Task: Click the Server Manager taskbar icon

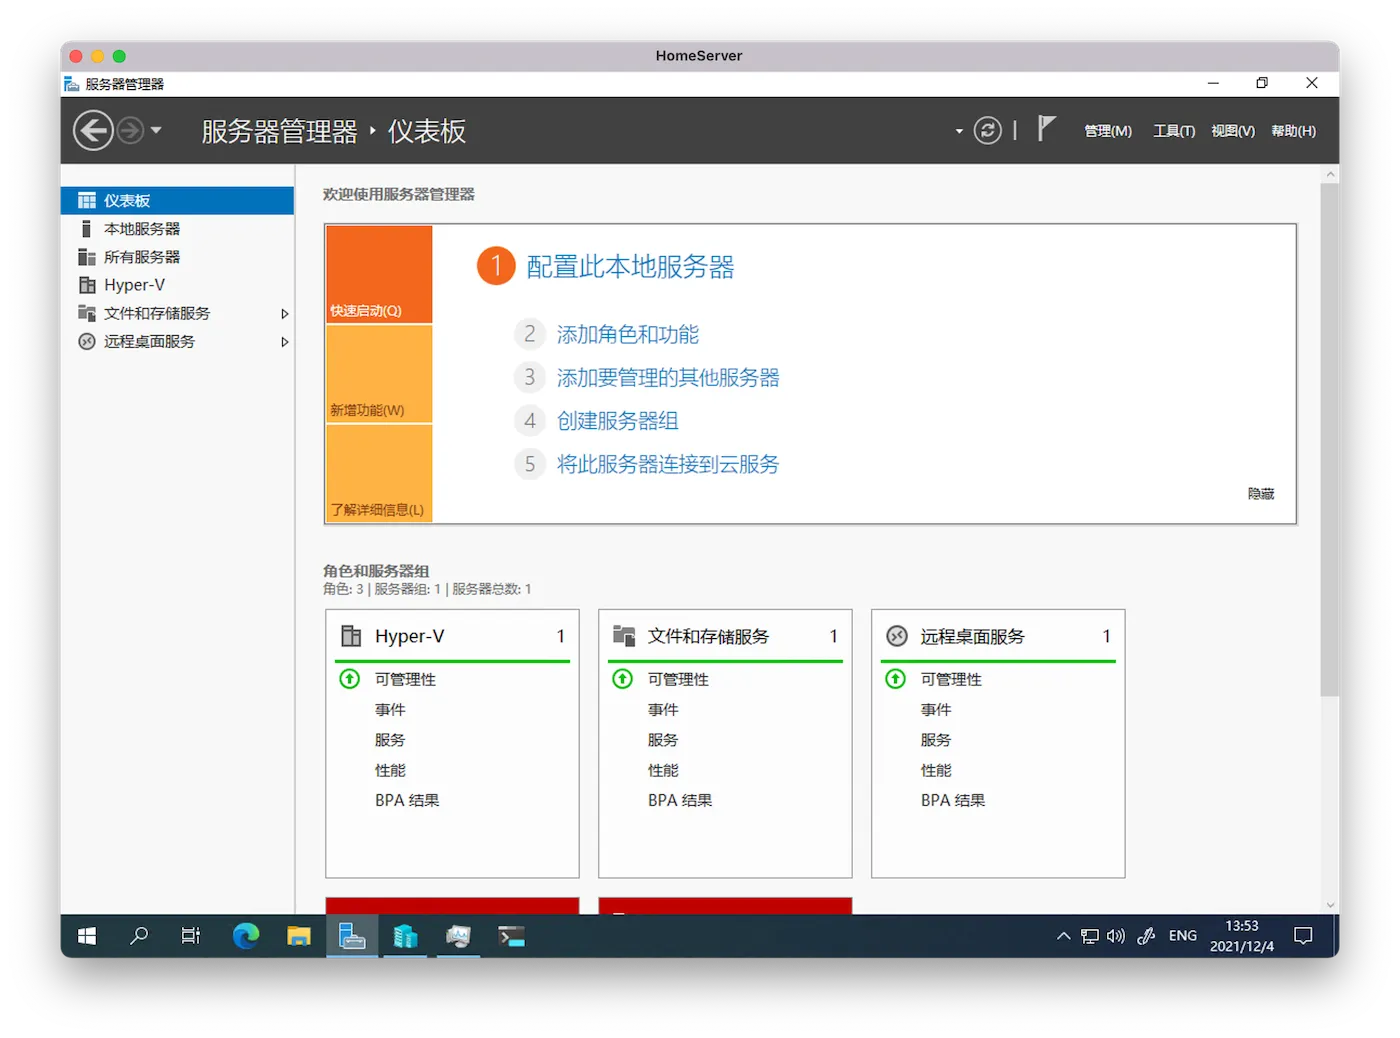Action: pyautogui.click(x=352, y=936)
